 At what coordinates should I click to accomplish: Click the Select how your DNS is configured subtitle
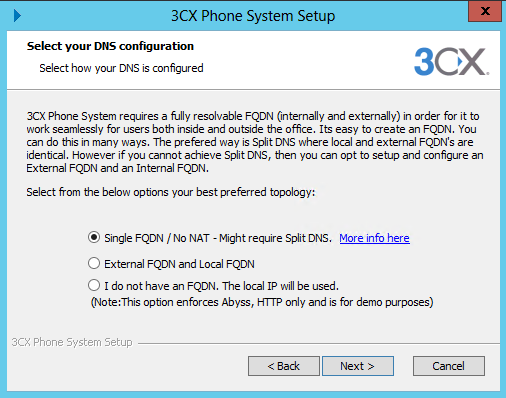click(121, 68)
